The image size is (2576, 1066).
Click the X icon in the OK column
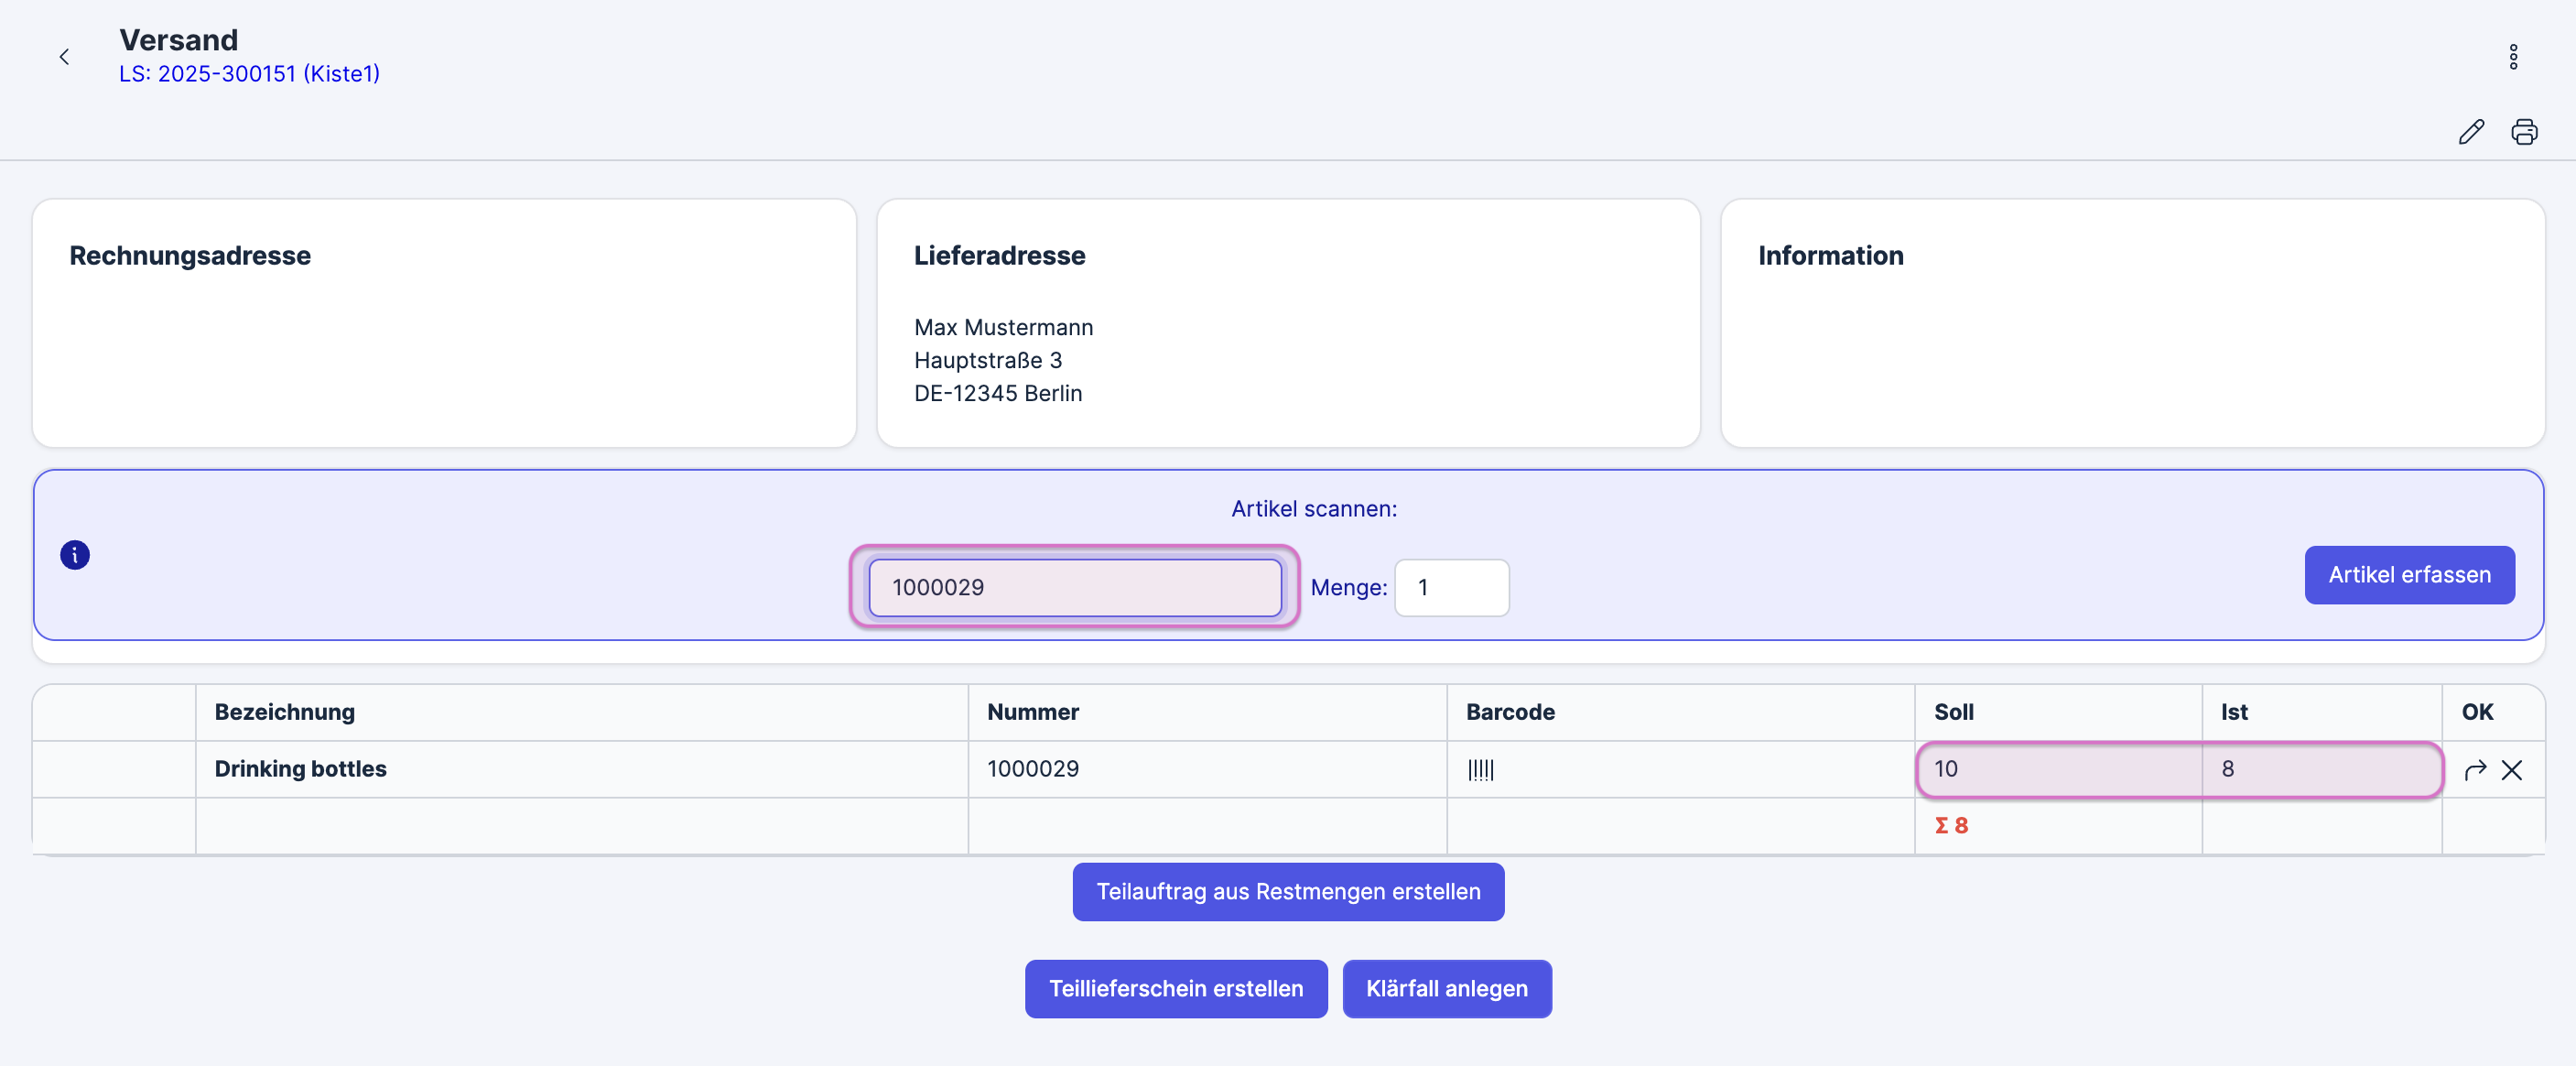pyautogui.click(x=2511, y=769)
